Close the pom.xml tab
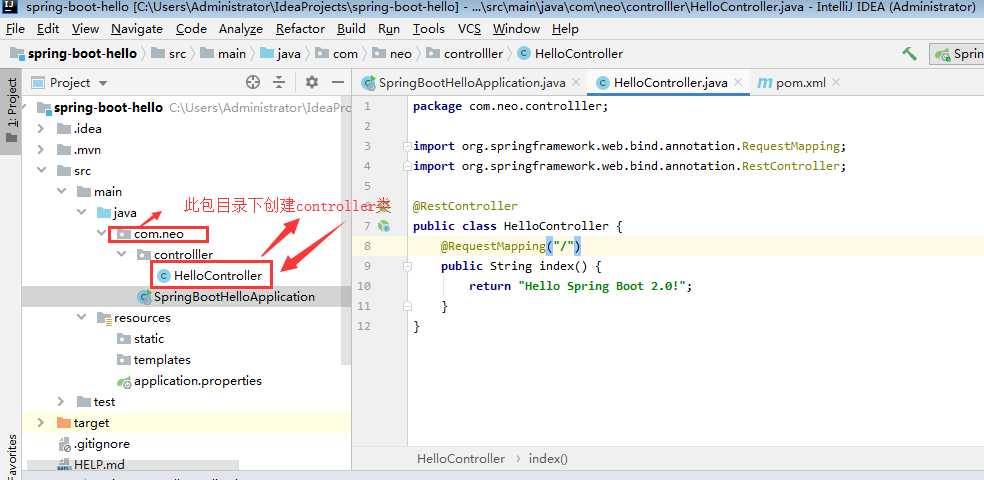This screenshot has width=984, height=480. click(x=835, y=82)
